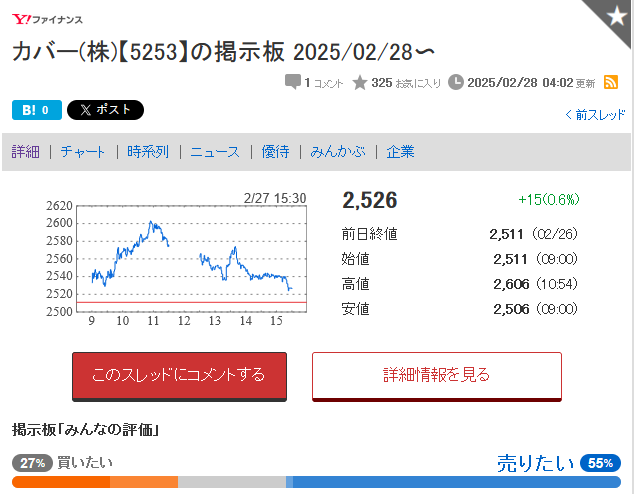Screen dimensions: 634x494
Task: Click the current price 2,526
Action: pos(370,200)
